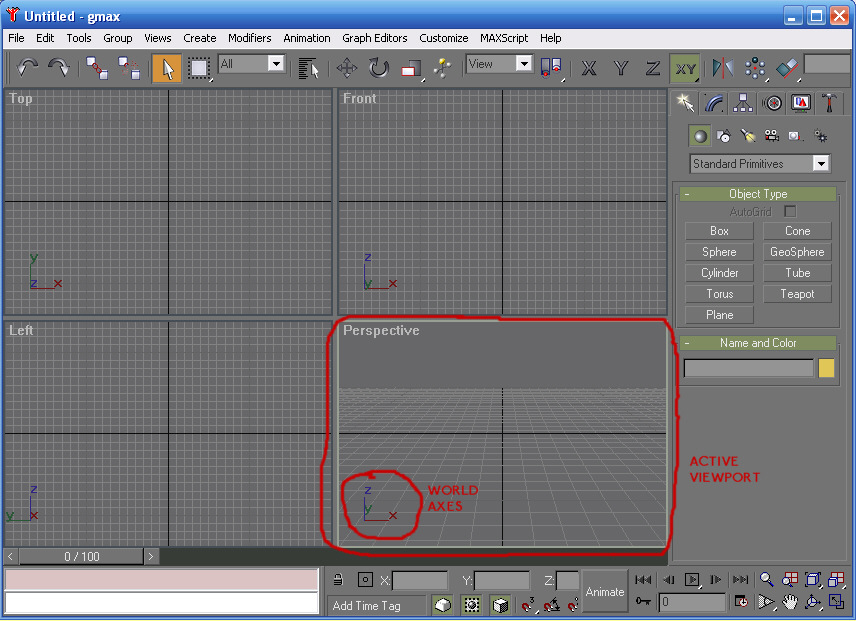Open the selection filter All dropdown
Image resolution: width=856 pixels, height=621 pixels.
pyautogui.click(x=276, y=63)
